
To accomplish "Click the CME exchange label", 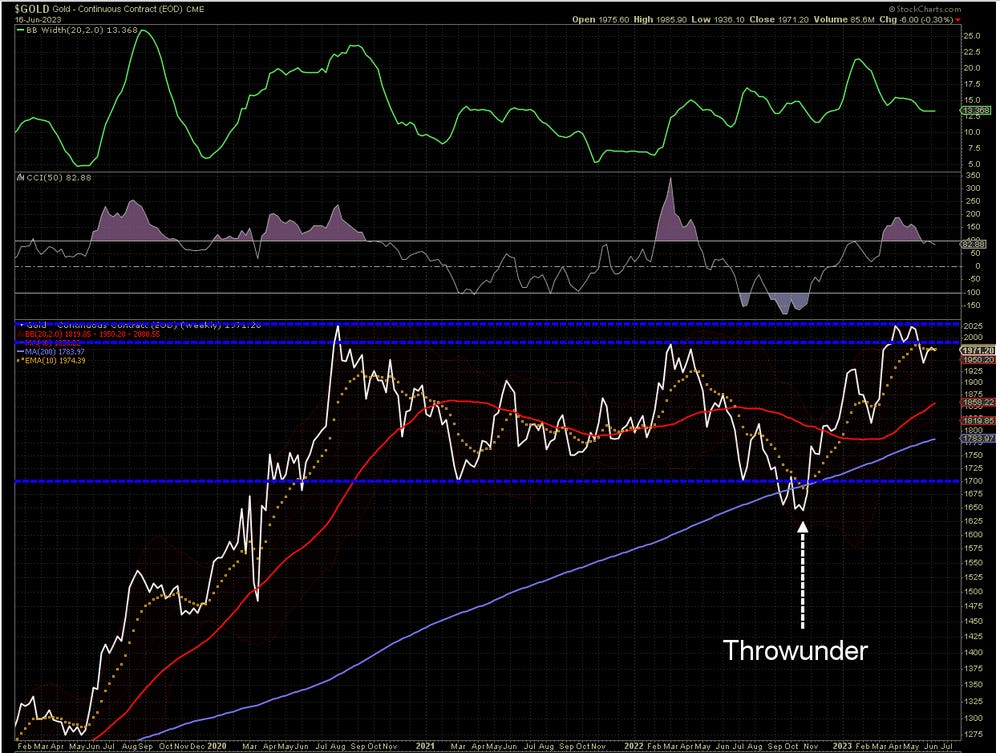I will (195, 10).
